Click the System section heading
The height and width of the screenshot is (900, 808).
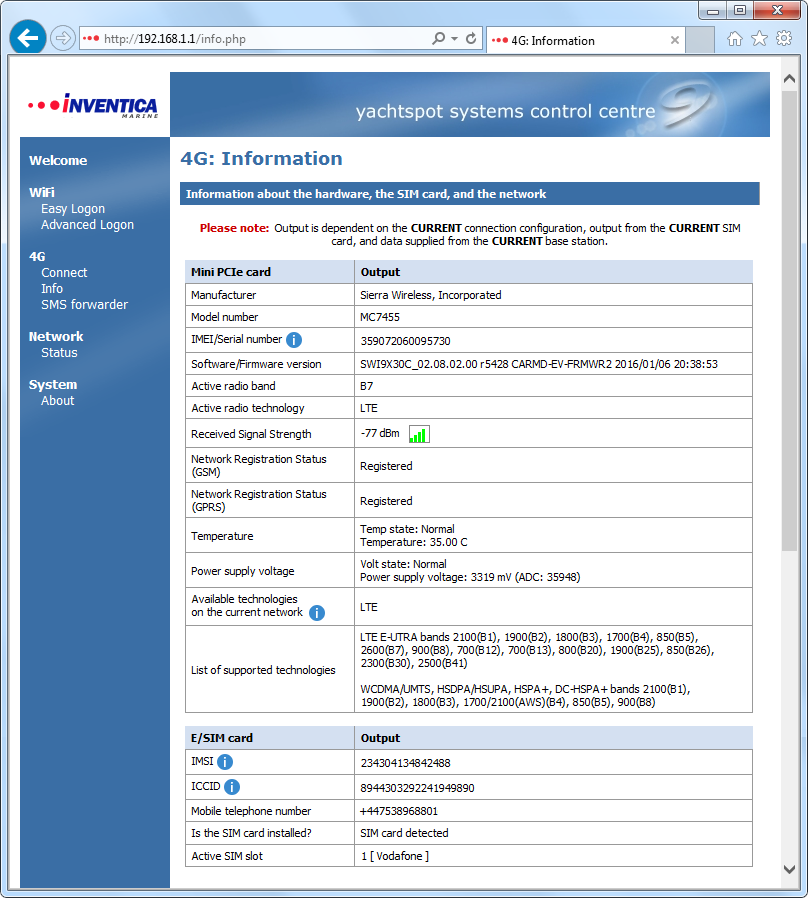tap(53, 385)
